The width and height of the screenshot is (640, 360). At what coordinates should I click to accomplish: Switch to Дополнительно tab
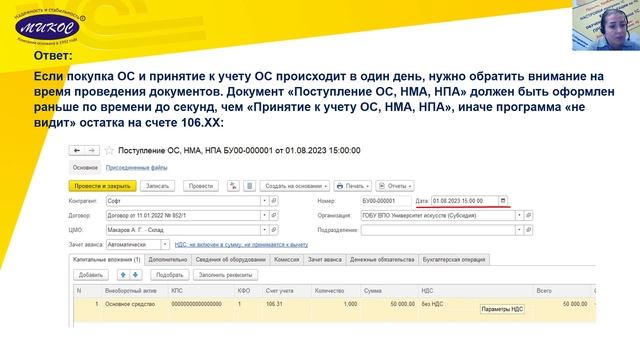[168, 260]
